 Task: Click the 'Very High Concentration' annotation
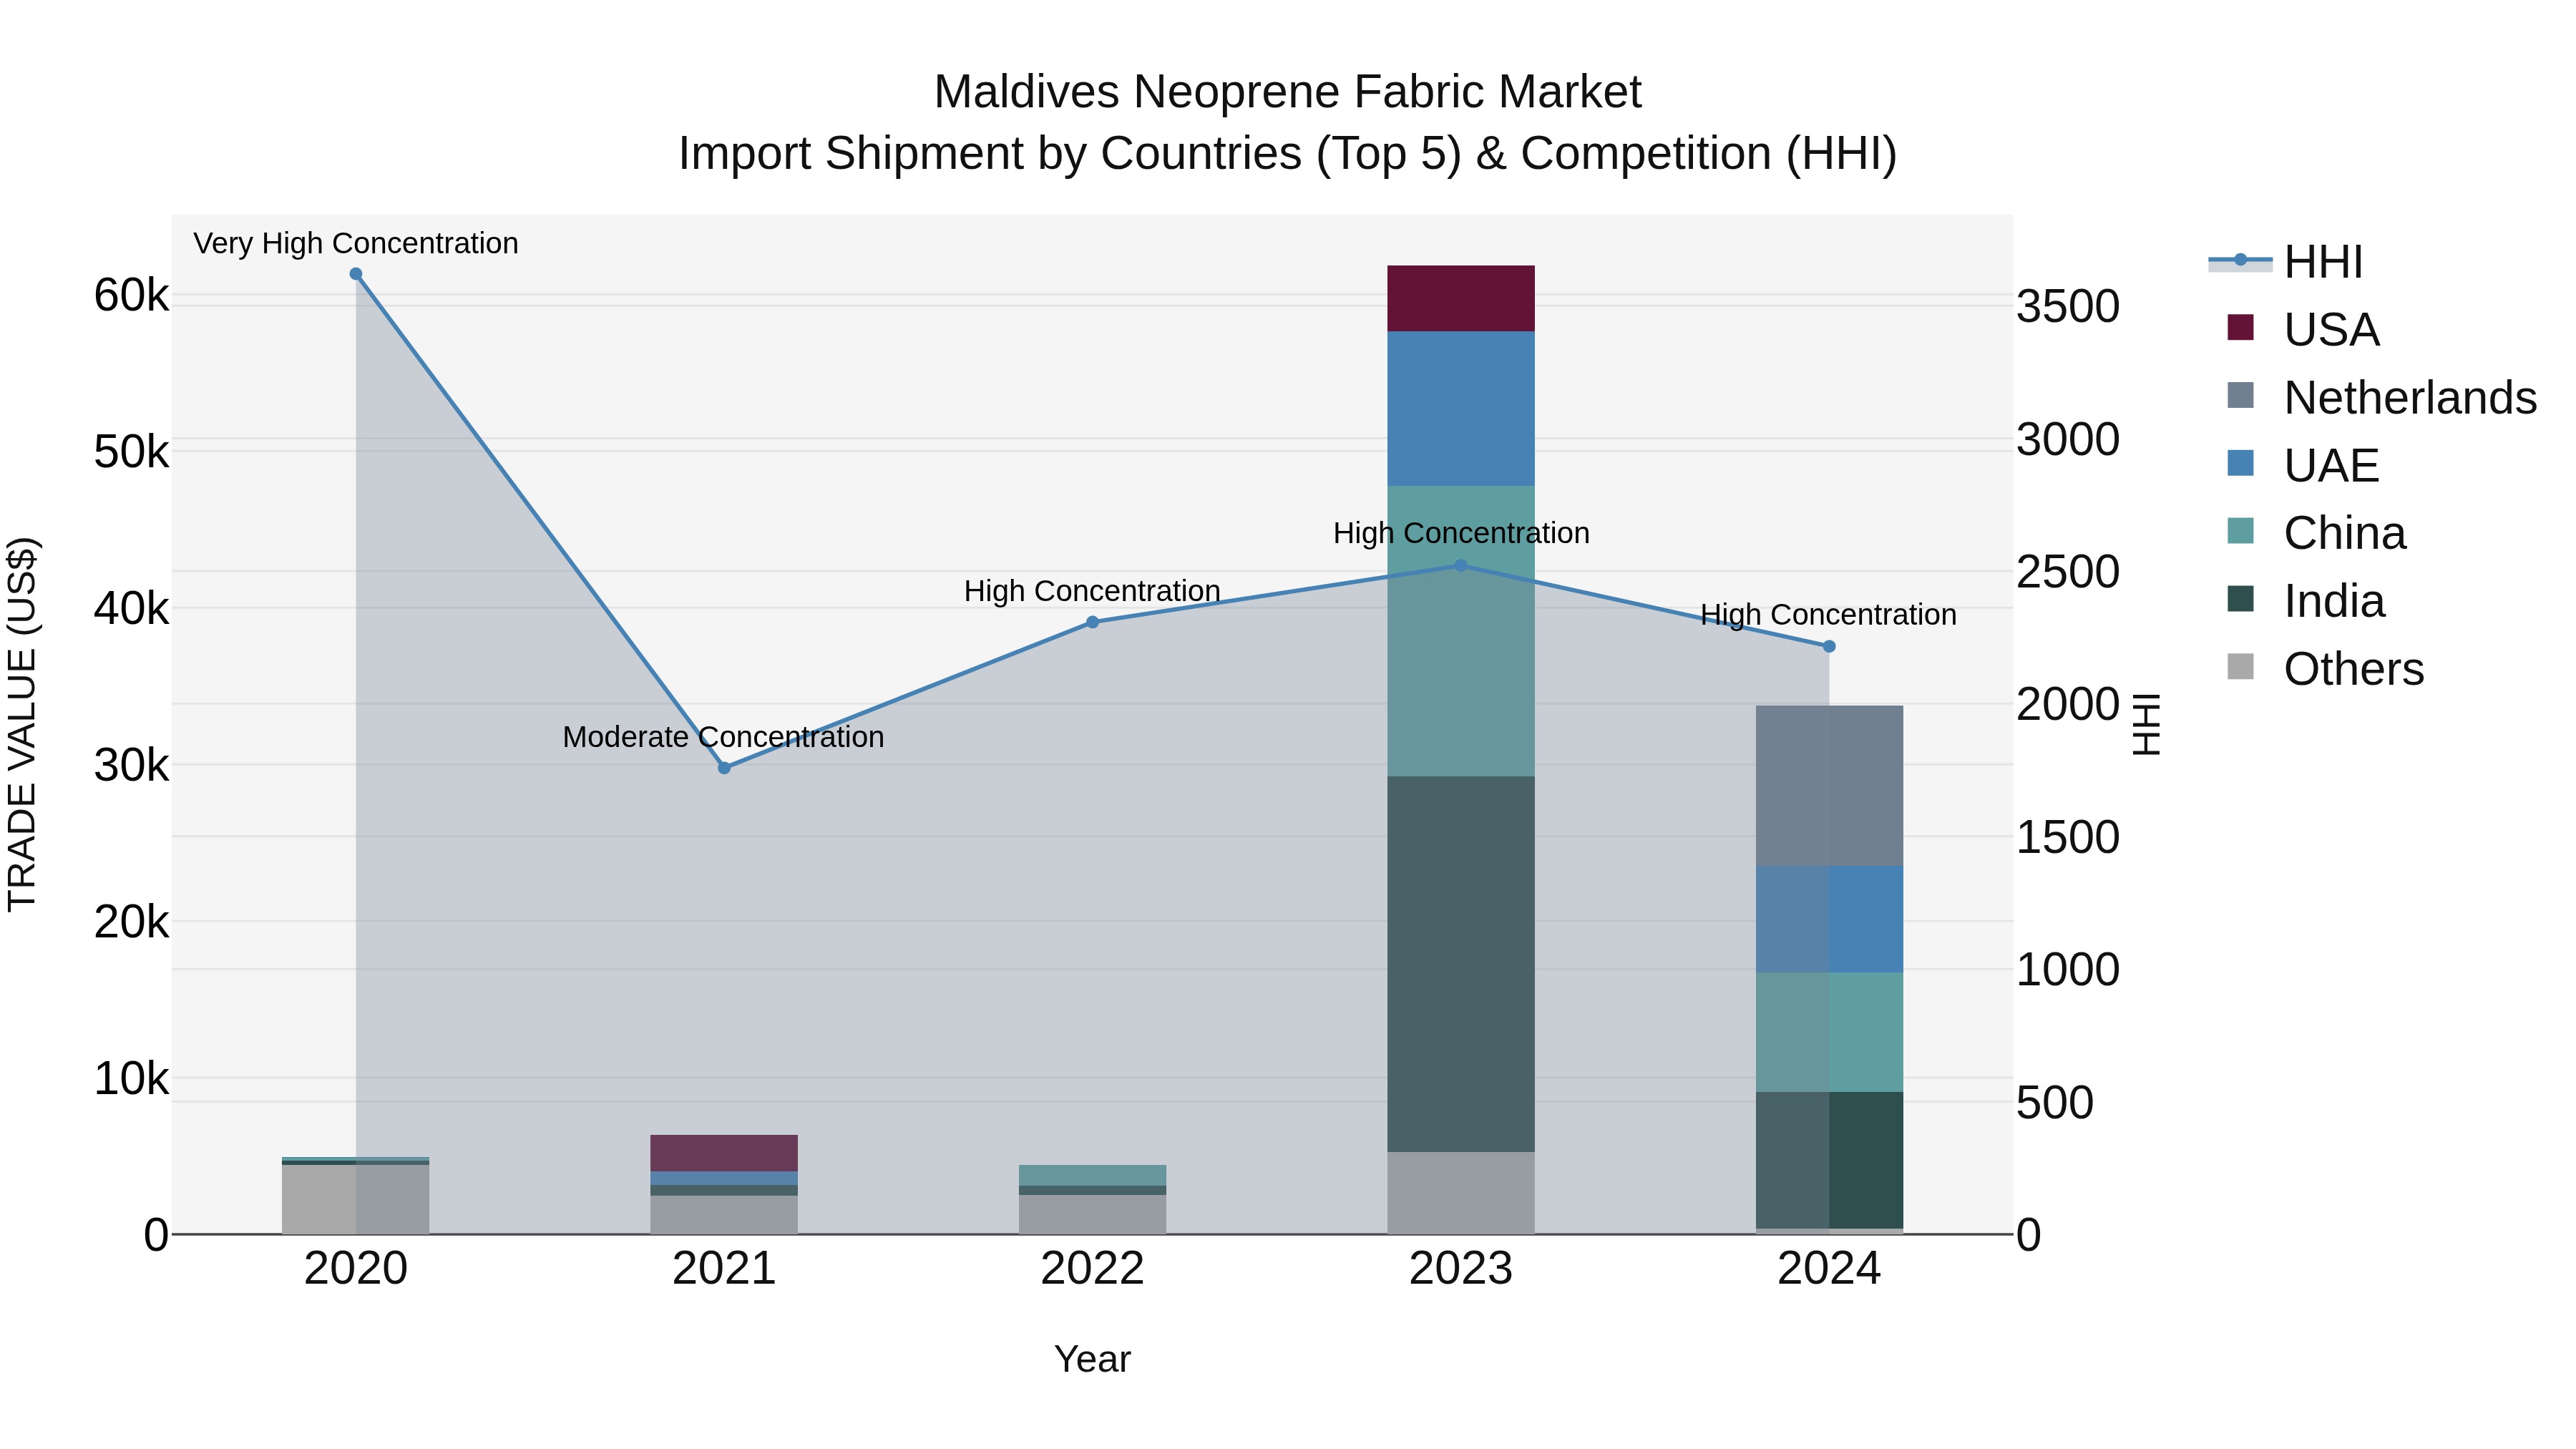356,243
